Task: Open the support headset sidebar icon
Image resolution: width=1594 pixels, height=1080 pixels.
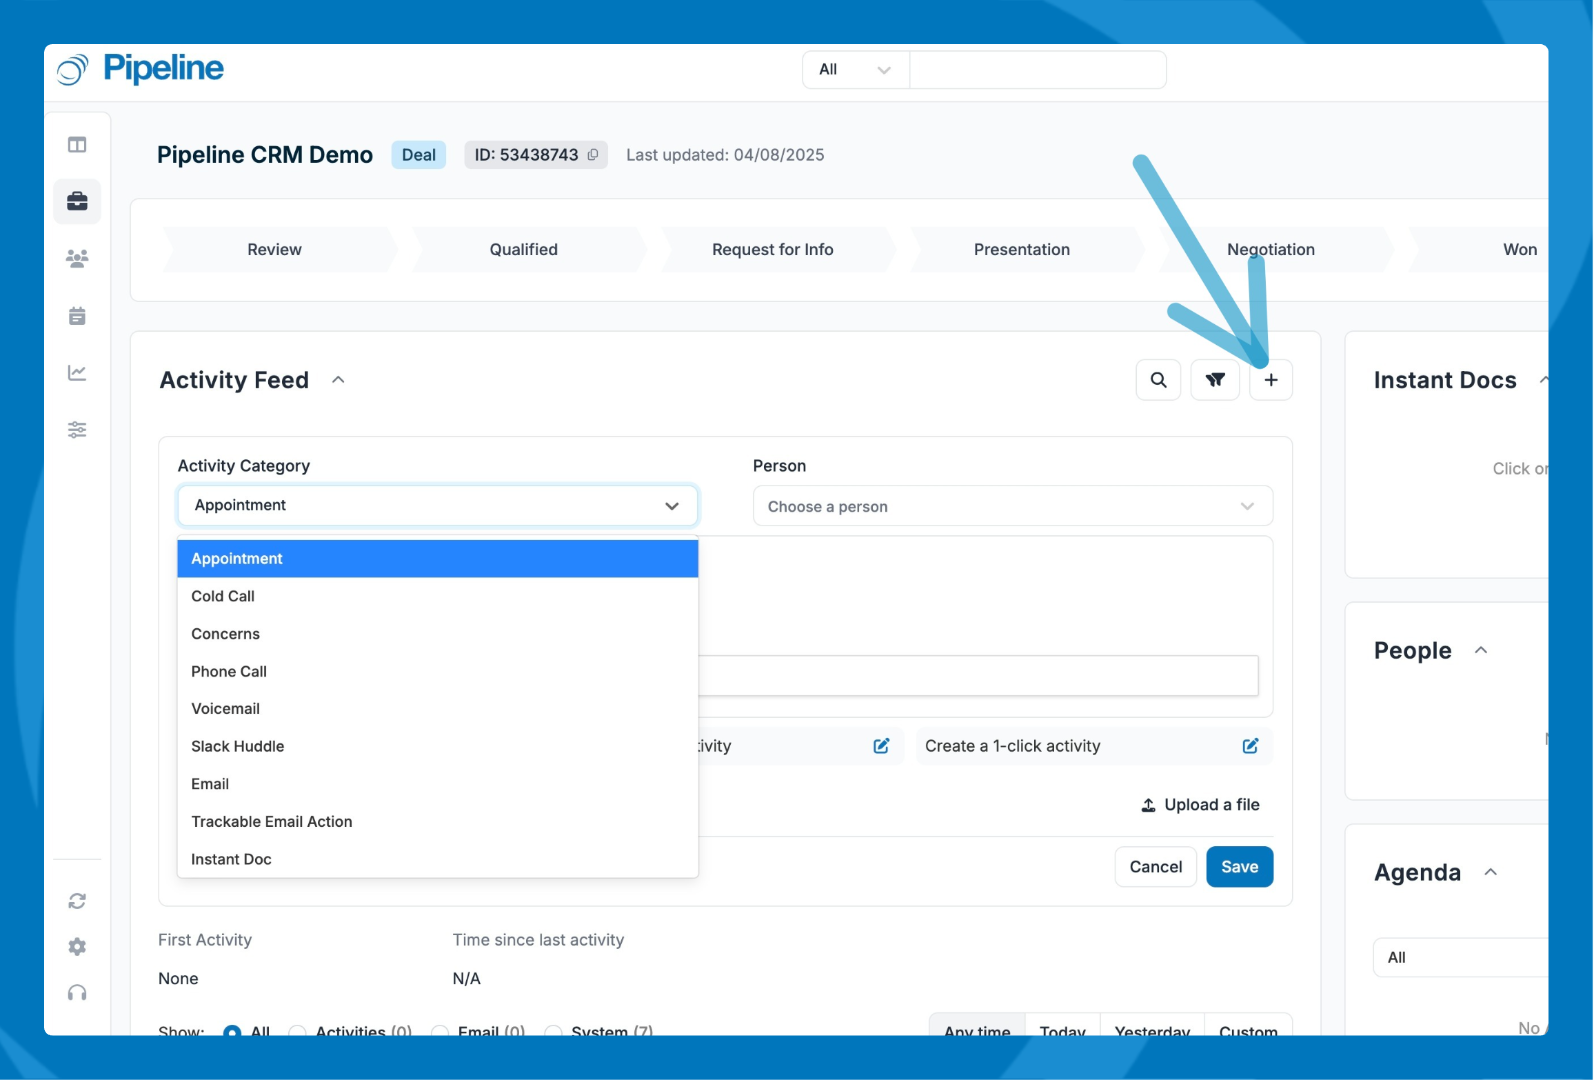Action: [x=77, y=992]
